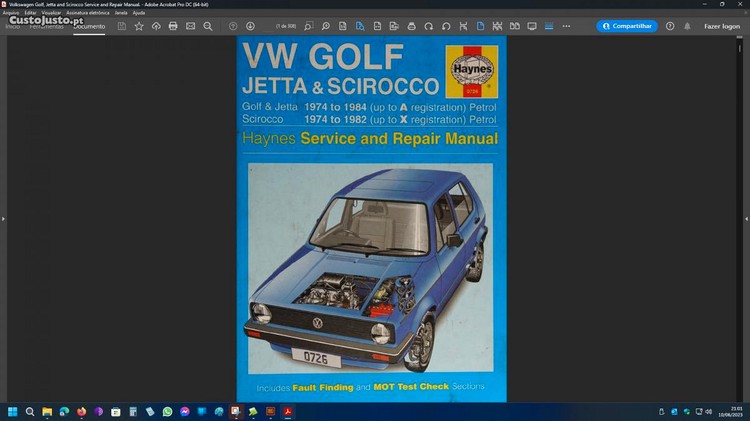The width and height of the screenshot is (750, 421).
Task: Open the help question mark icon
Action: coord(670,26)
